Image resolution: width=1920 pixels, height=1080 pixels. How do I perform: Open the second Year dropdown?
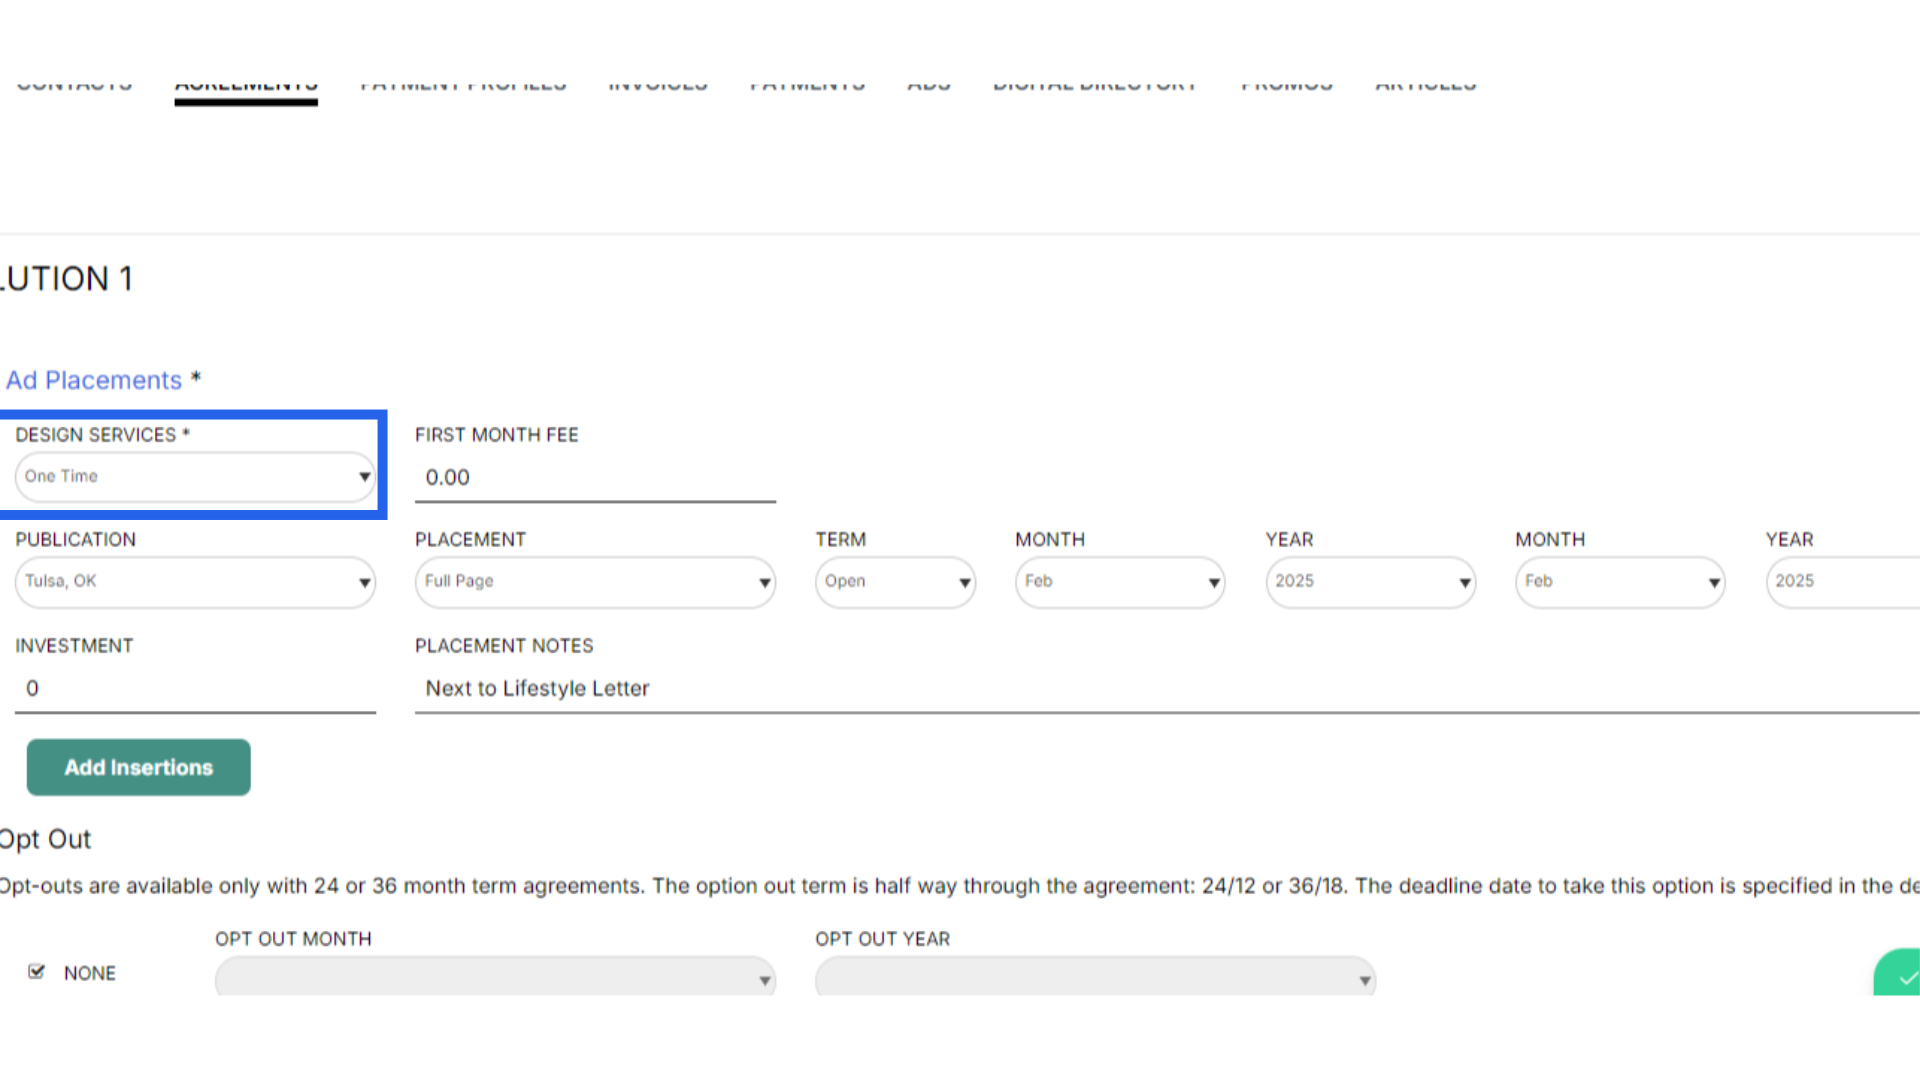(x=1842, y=582)
